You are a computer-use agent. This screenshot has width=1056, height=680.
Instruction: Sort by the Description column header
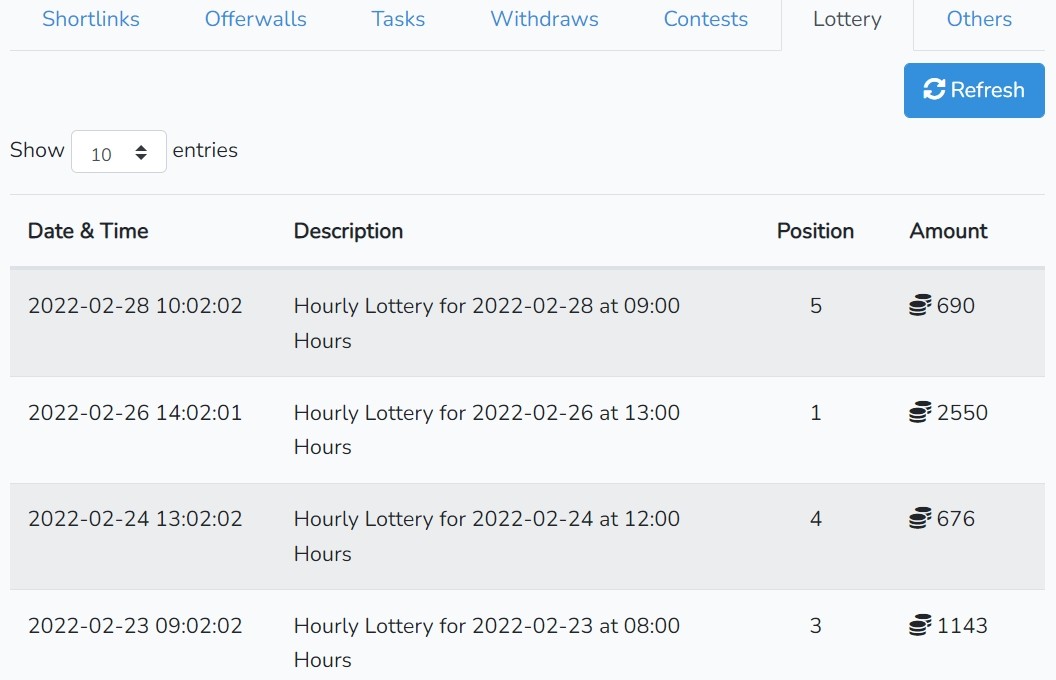(348, 231)
